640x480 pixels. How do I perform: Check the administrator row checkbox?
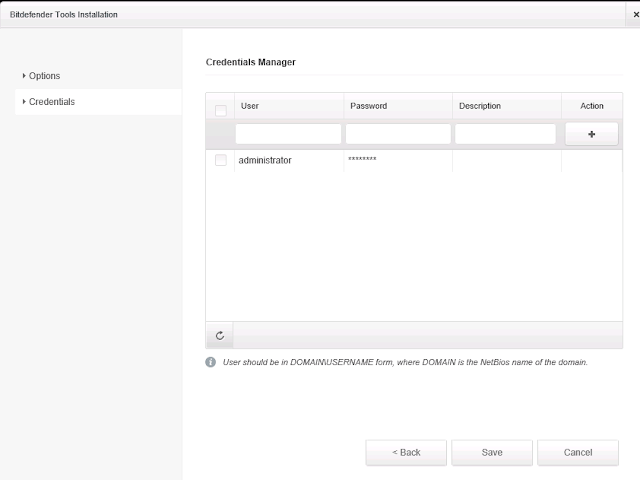coord(221,160)
